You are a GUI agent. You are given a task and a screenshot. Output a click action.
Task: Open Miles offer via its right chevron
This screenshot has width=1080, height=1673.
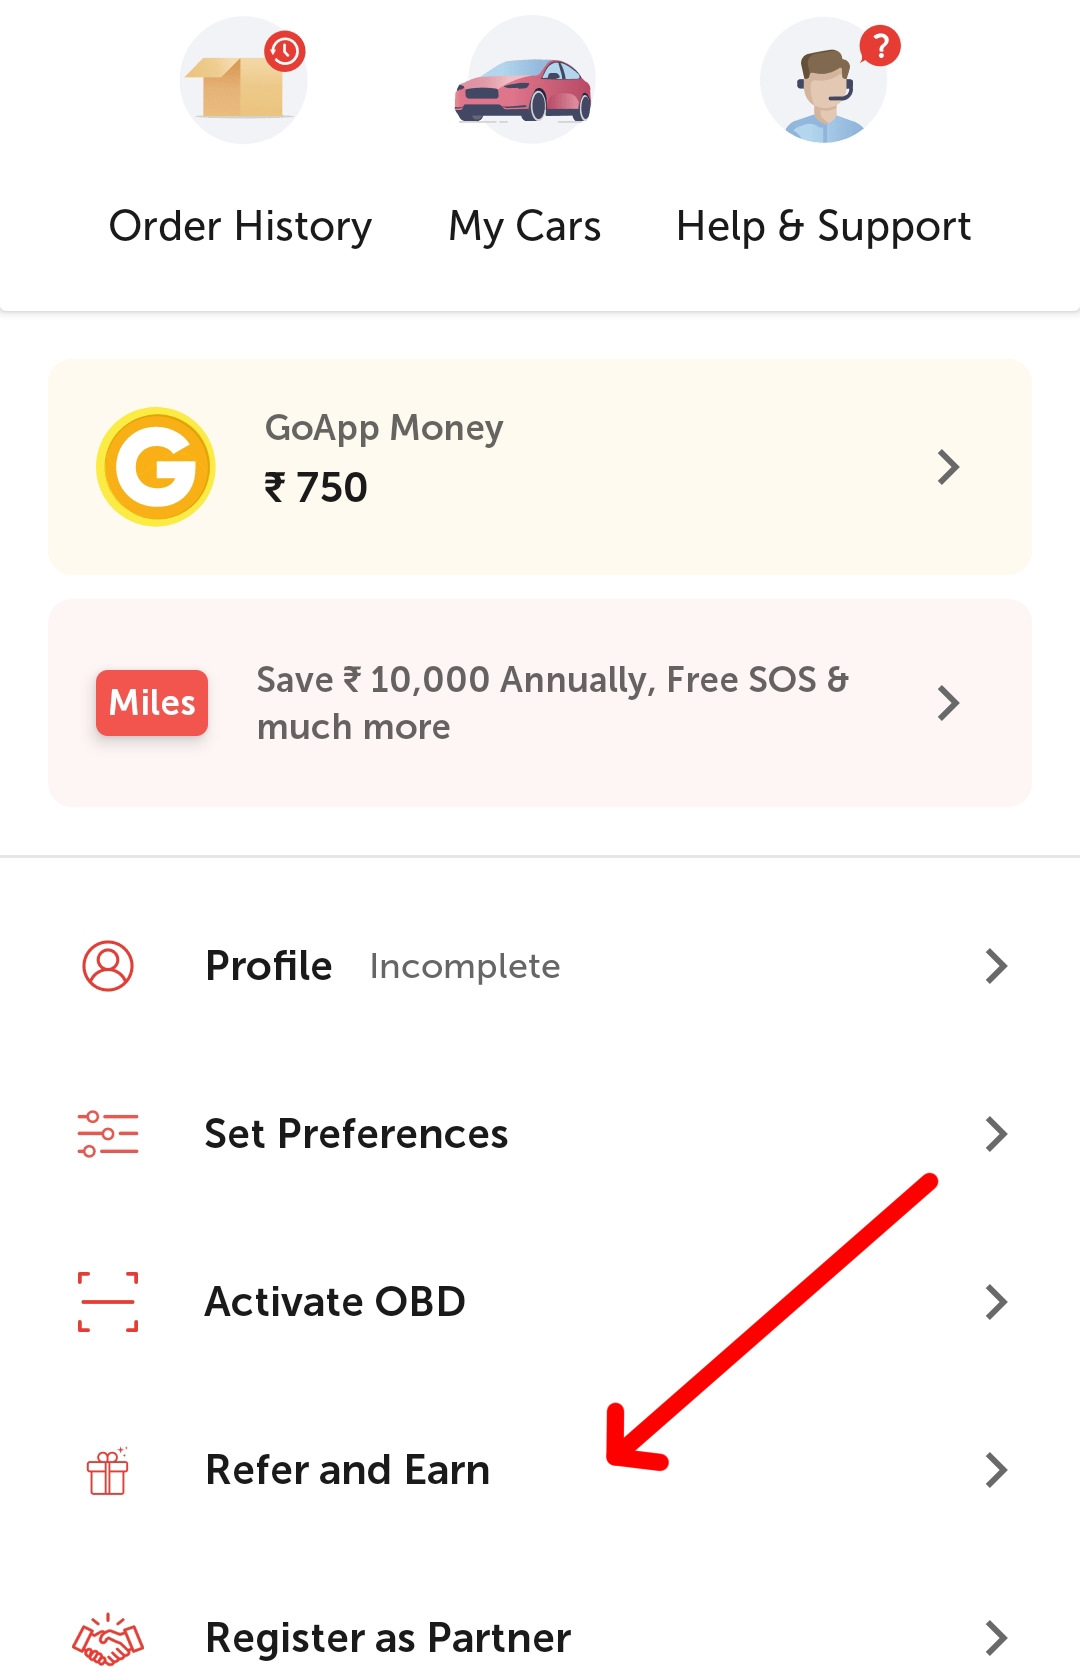pyautogui.click(x=948, y=703)
